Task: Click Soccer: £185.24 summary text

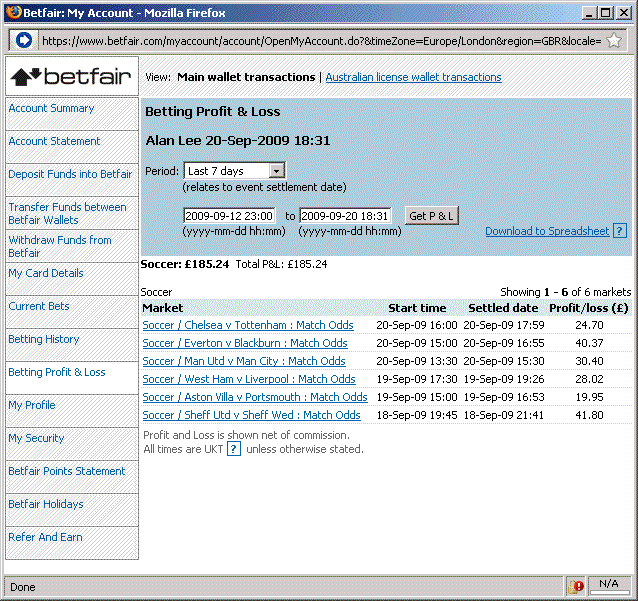Action: [185, 264]
